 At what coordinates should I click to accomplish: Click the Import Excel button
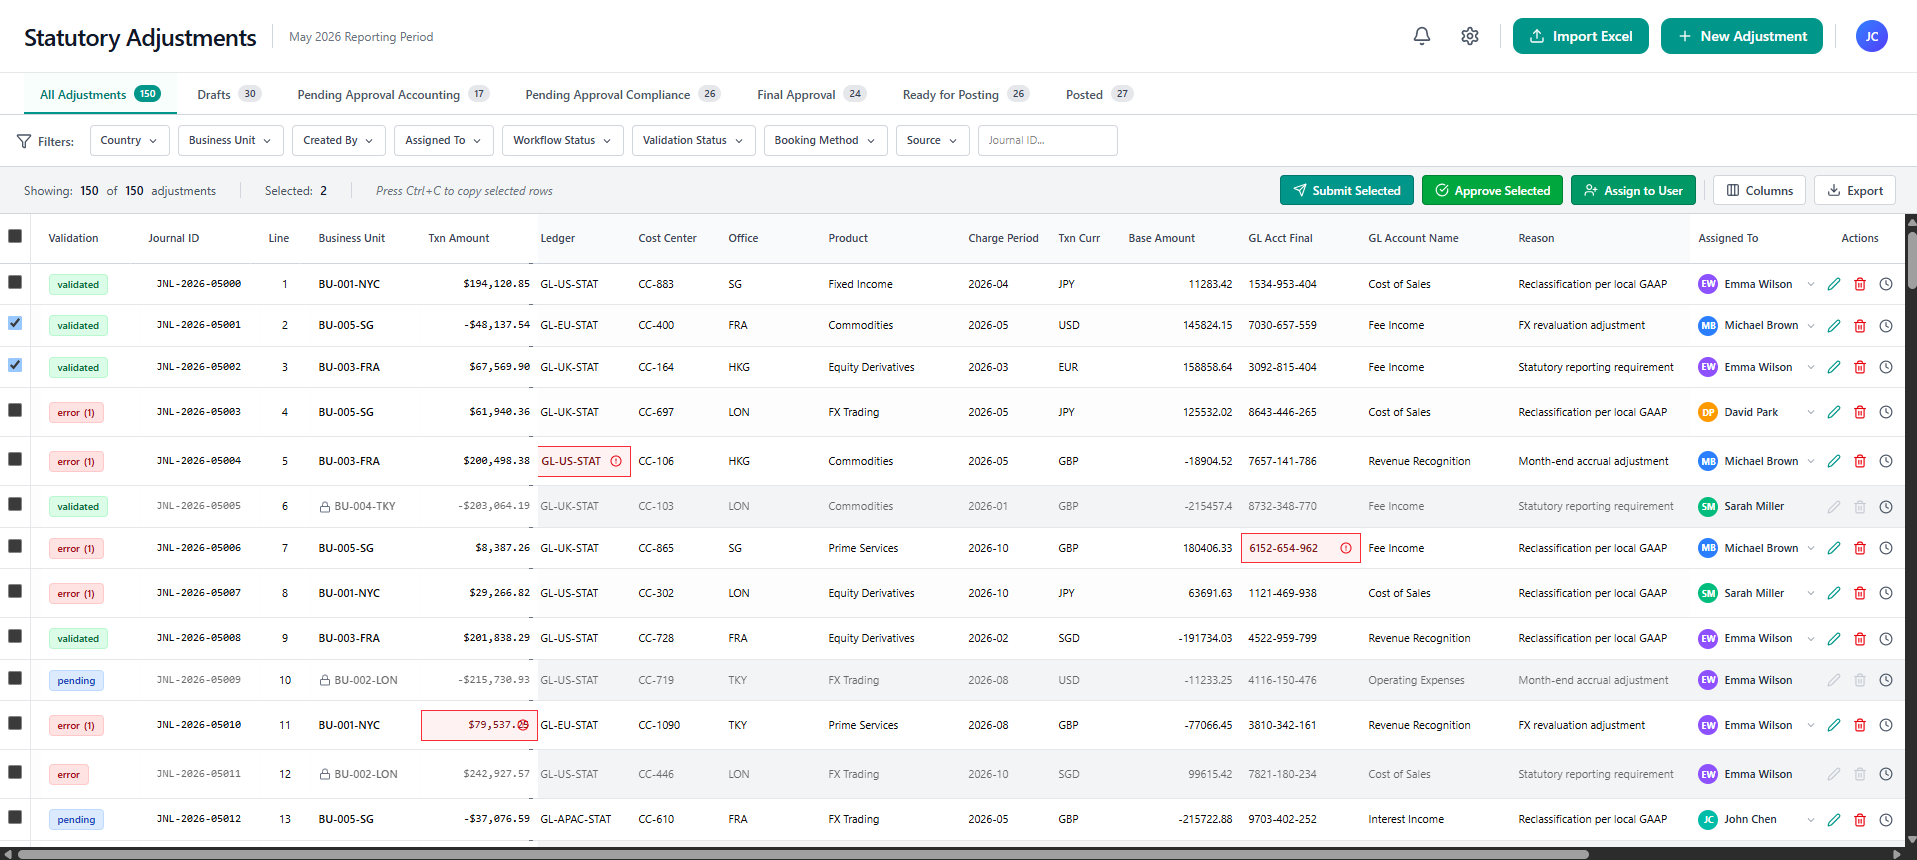click(1580, 36)
